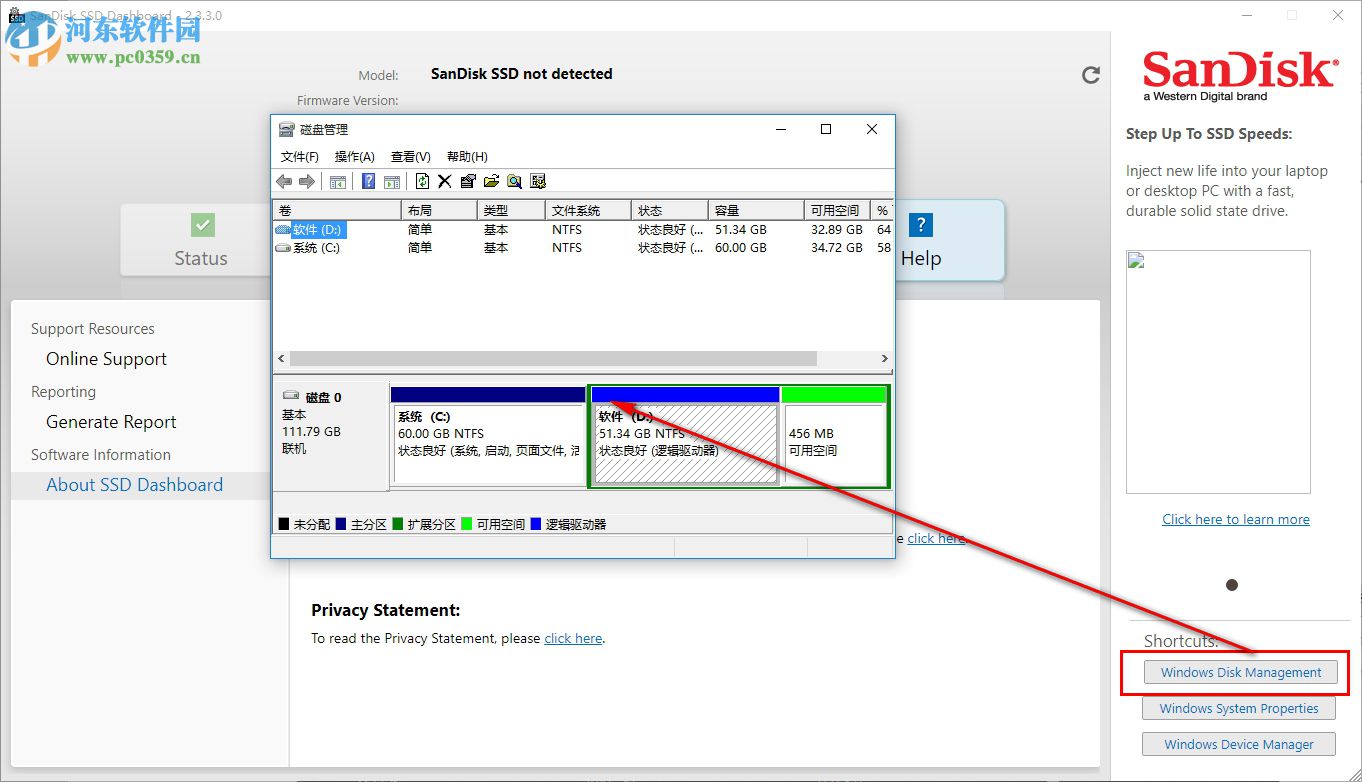Click the 34.72 GB free space cell

pos(837,248)
